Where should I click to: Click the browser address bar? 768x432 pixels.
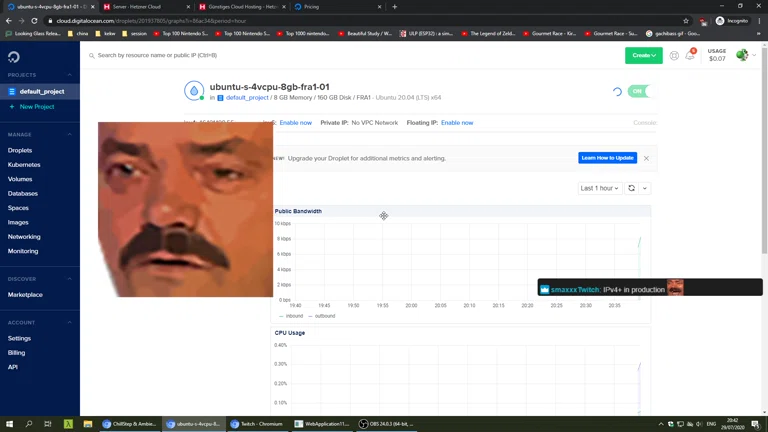(362, 21)
